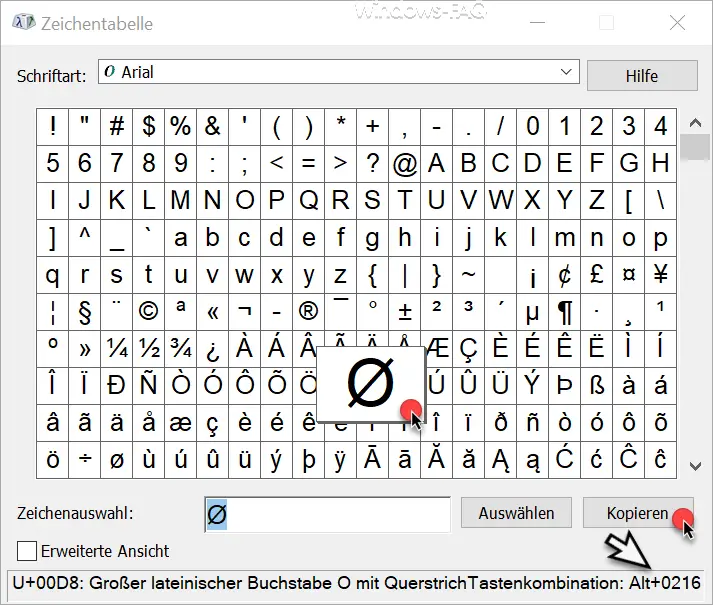Select the lowercase þ (thorn) character
Screen dimensions: 713x605
[x=309, y=459]
